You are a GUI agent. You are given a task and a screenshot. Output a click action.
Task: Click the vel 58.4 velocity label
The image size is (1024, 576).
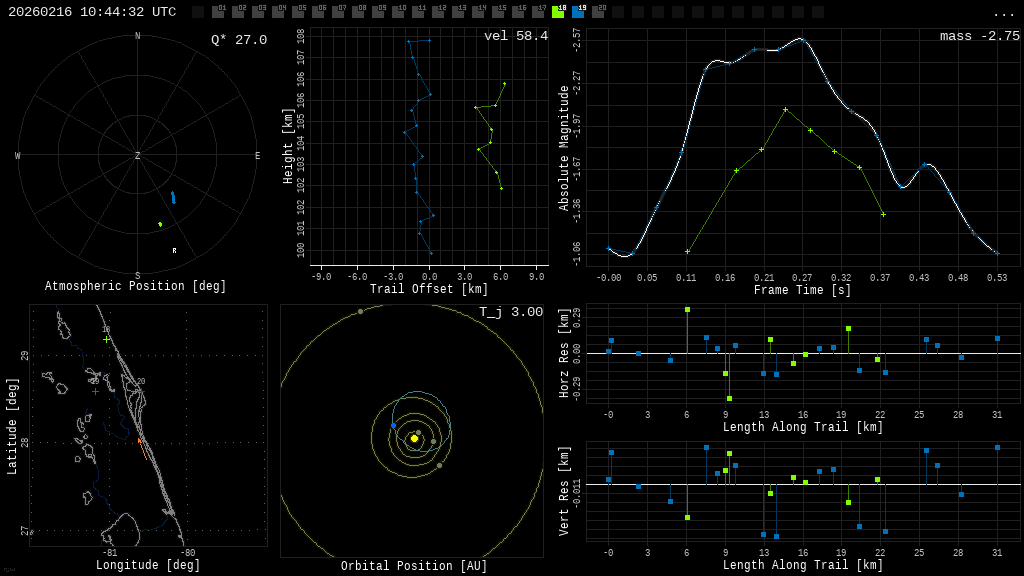coord(516,37)
